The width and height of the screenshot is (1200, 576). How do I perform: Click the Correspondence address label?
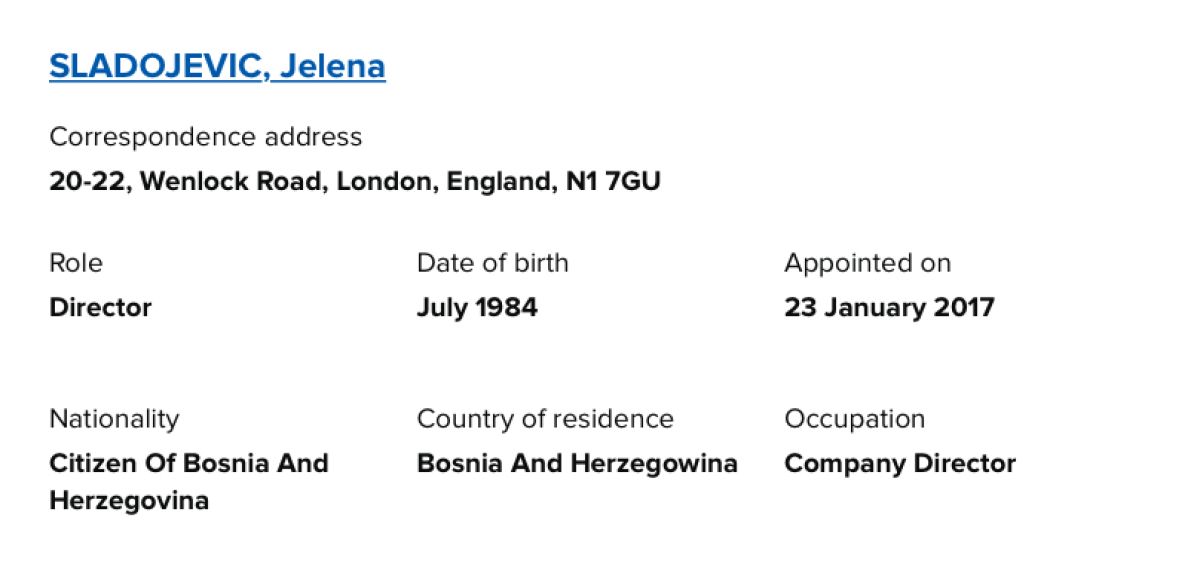point(205,136)
